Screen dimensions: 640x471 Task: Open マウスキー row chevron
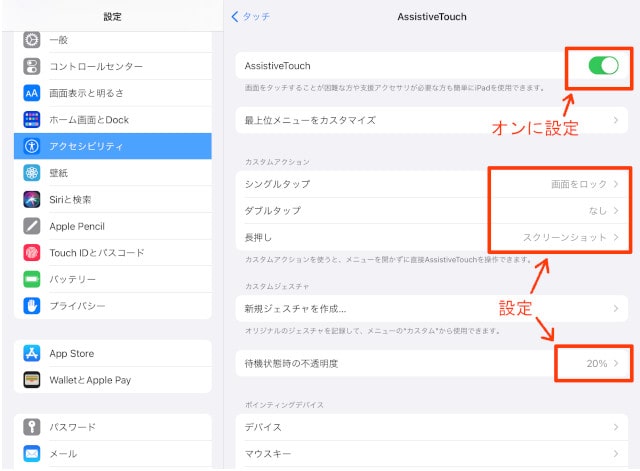pyautogui.click(x=616, y=453)
